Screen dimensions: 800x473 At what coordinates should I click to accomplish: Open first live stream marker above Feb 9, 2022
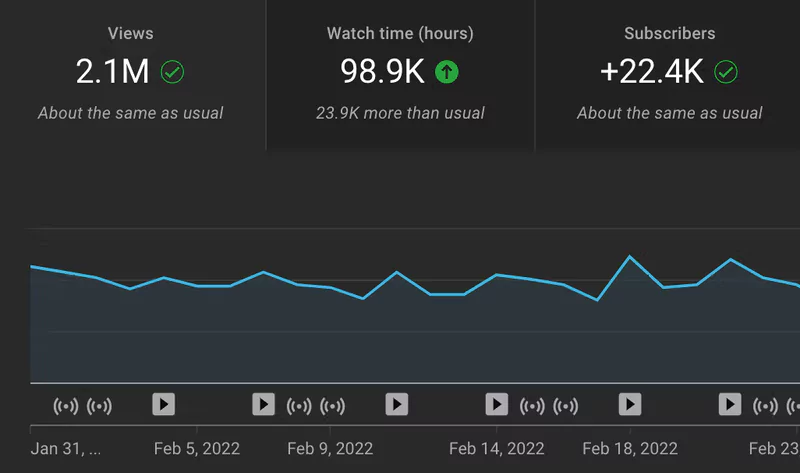pos(299,405)
